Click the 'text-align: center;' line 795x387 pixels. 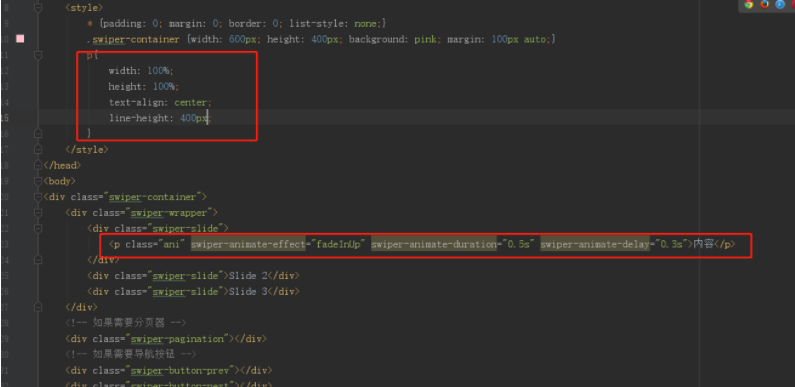160,102
